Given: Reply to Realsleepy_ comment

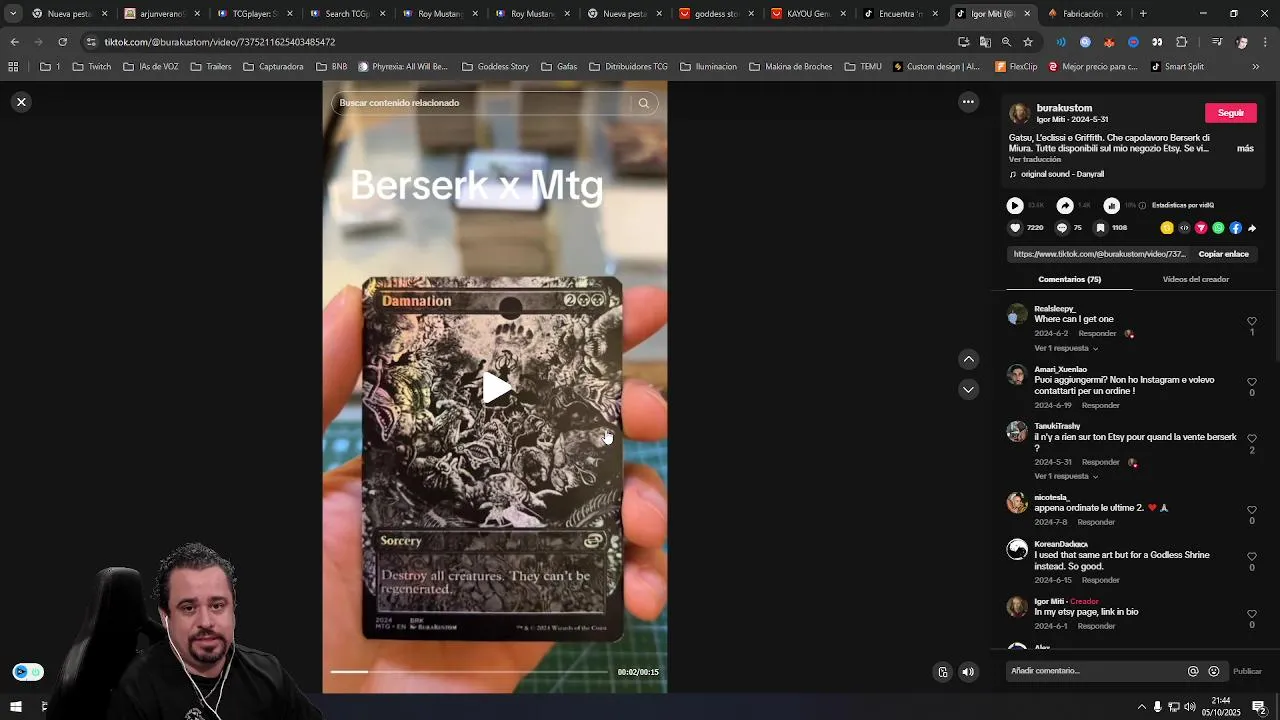Looking at the screenshot, I should [x=1097, y=333].
